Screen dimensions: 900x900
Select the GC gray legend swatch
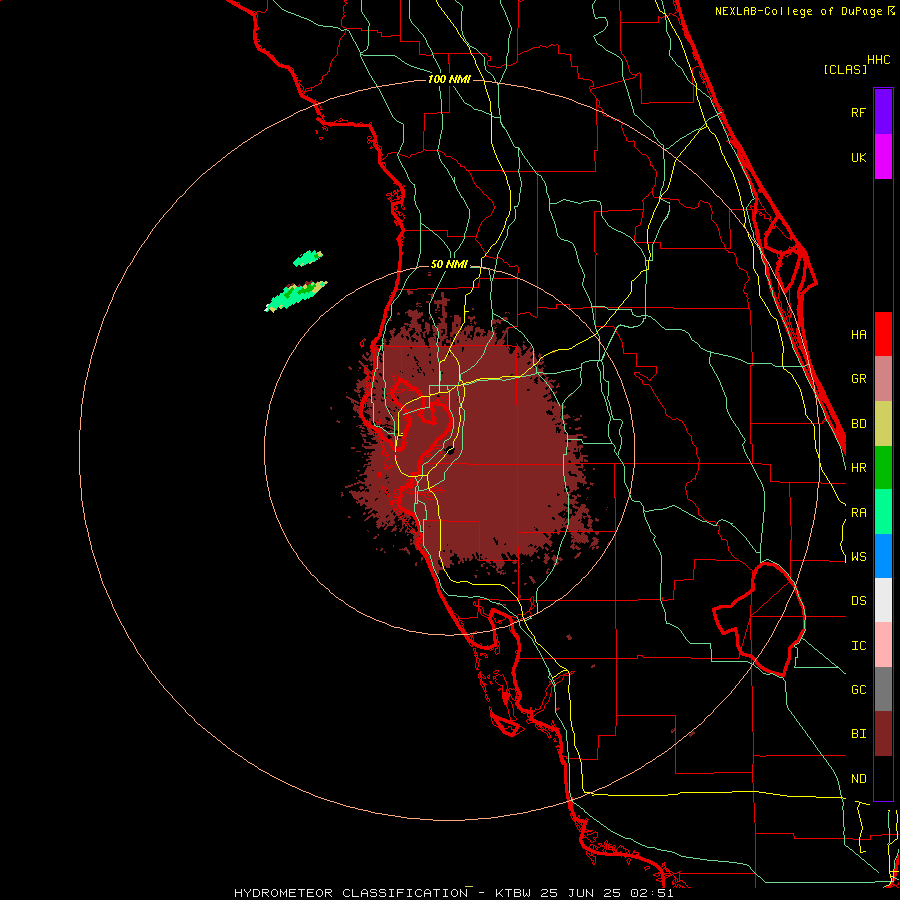(883, 689)
